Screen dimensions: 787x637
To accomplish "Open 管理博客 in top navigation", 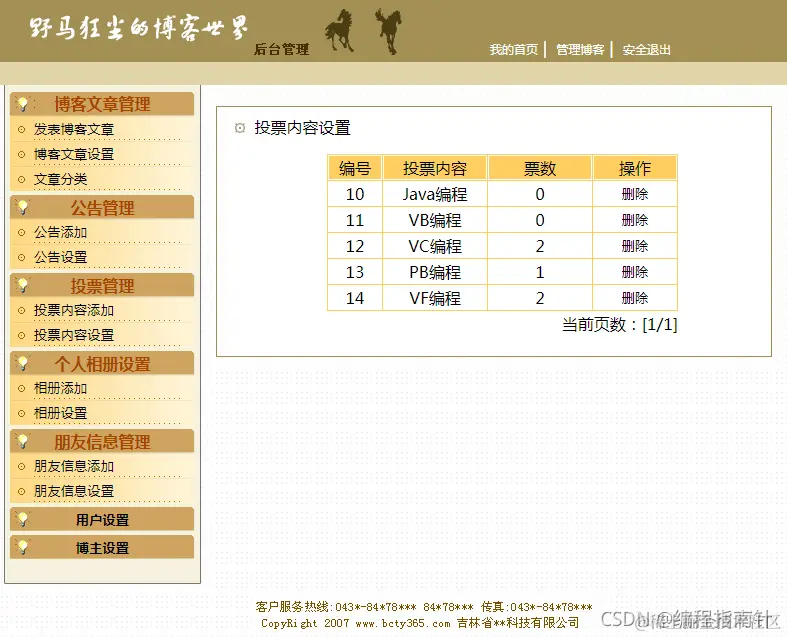I will tap(580, 50).
